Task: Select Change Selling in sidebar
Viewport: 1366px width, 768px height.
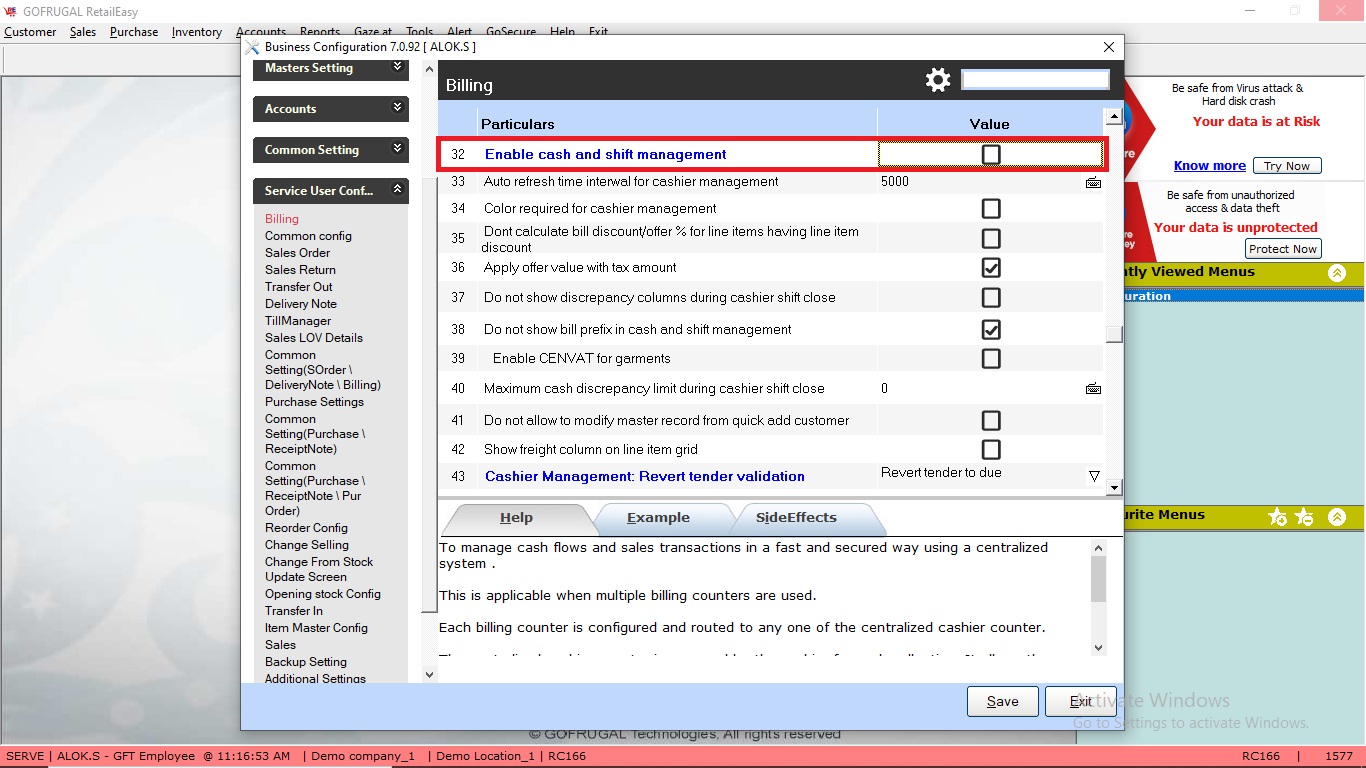Action: click(307, 545)
